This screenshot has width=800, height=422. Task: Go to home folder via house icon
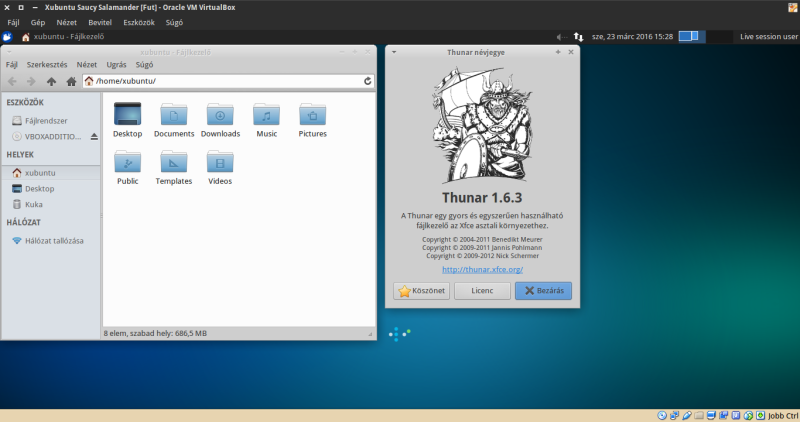tap(71, 81)
